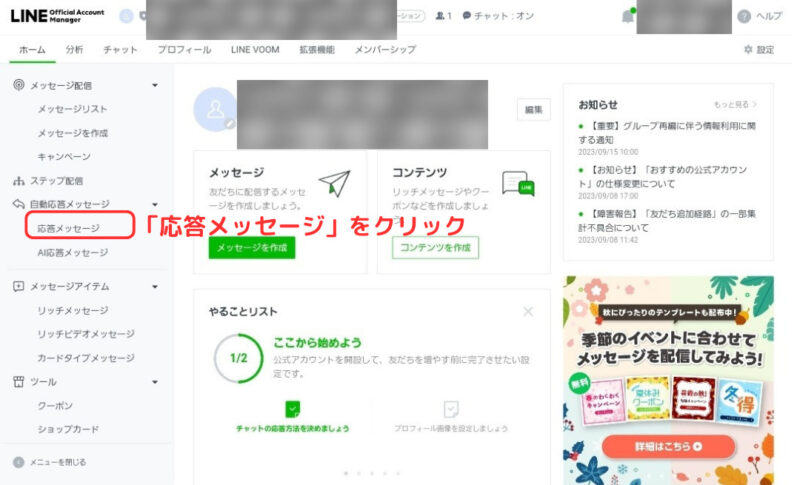
Task: Select キャンペーン in sidebar
Action: (x=64, y=157)
